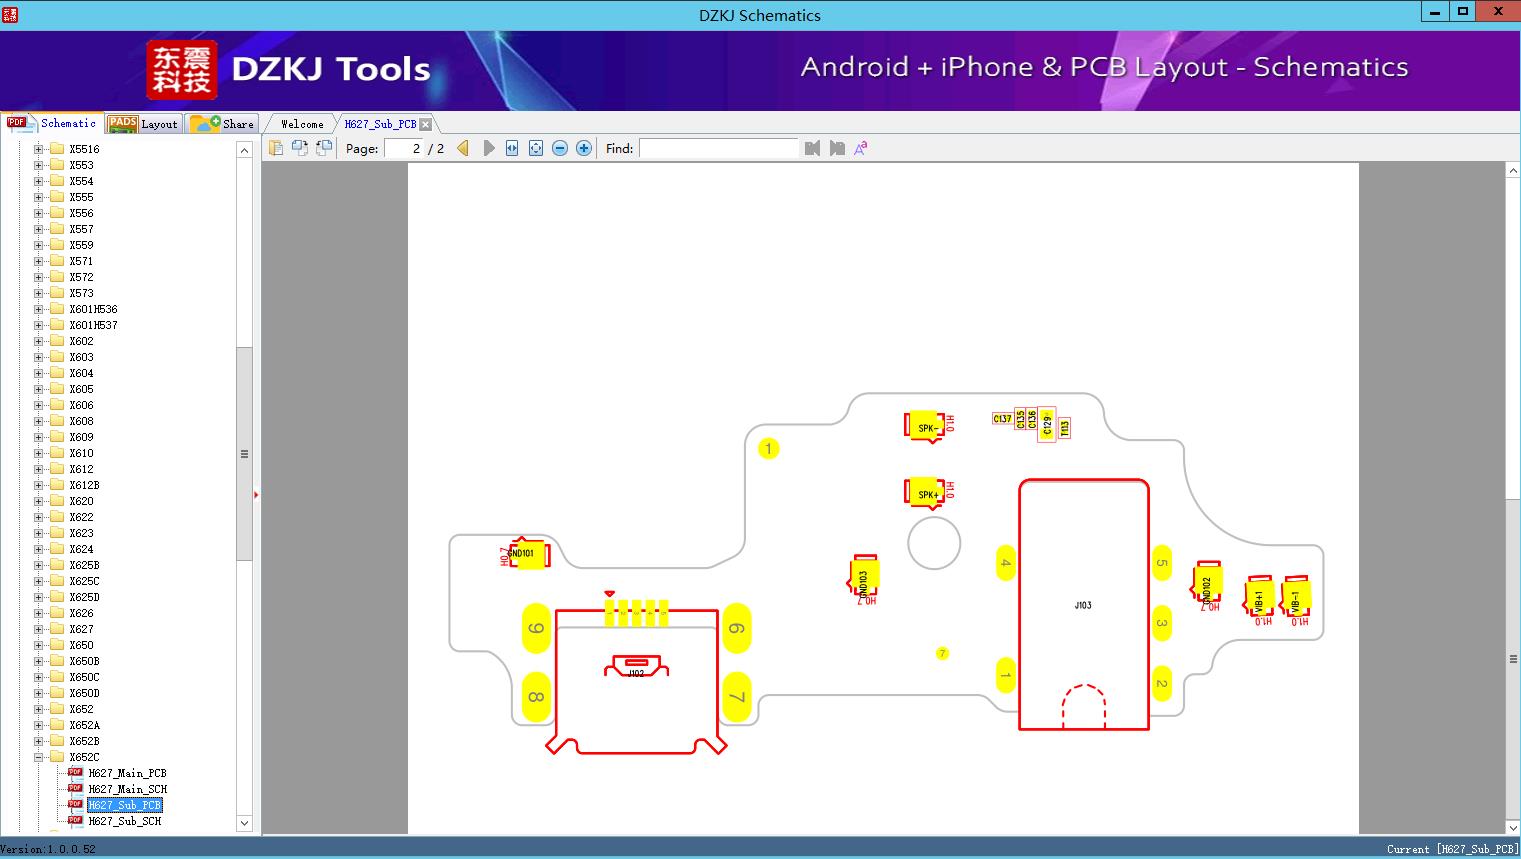
Task: Expand the X5516 folder
Action: (39, 149)
